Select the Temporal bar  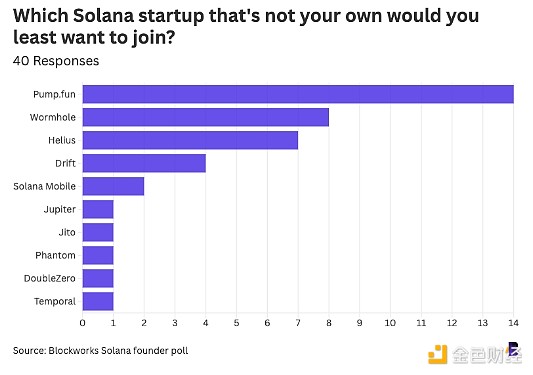(x=98, y=301)
